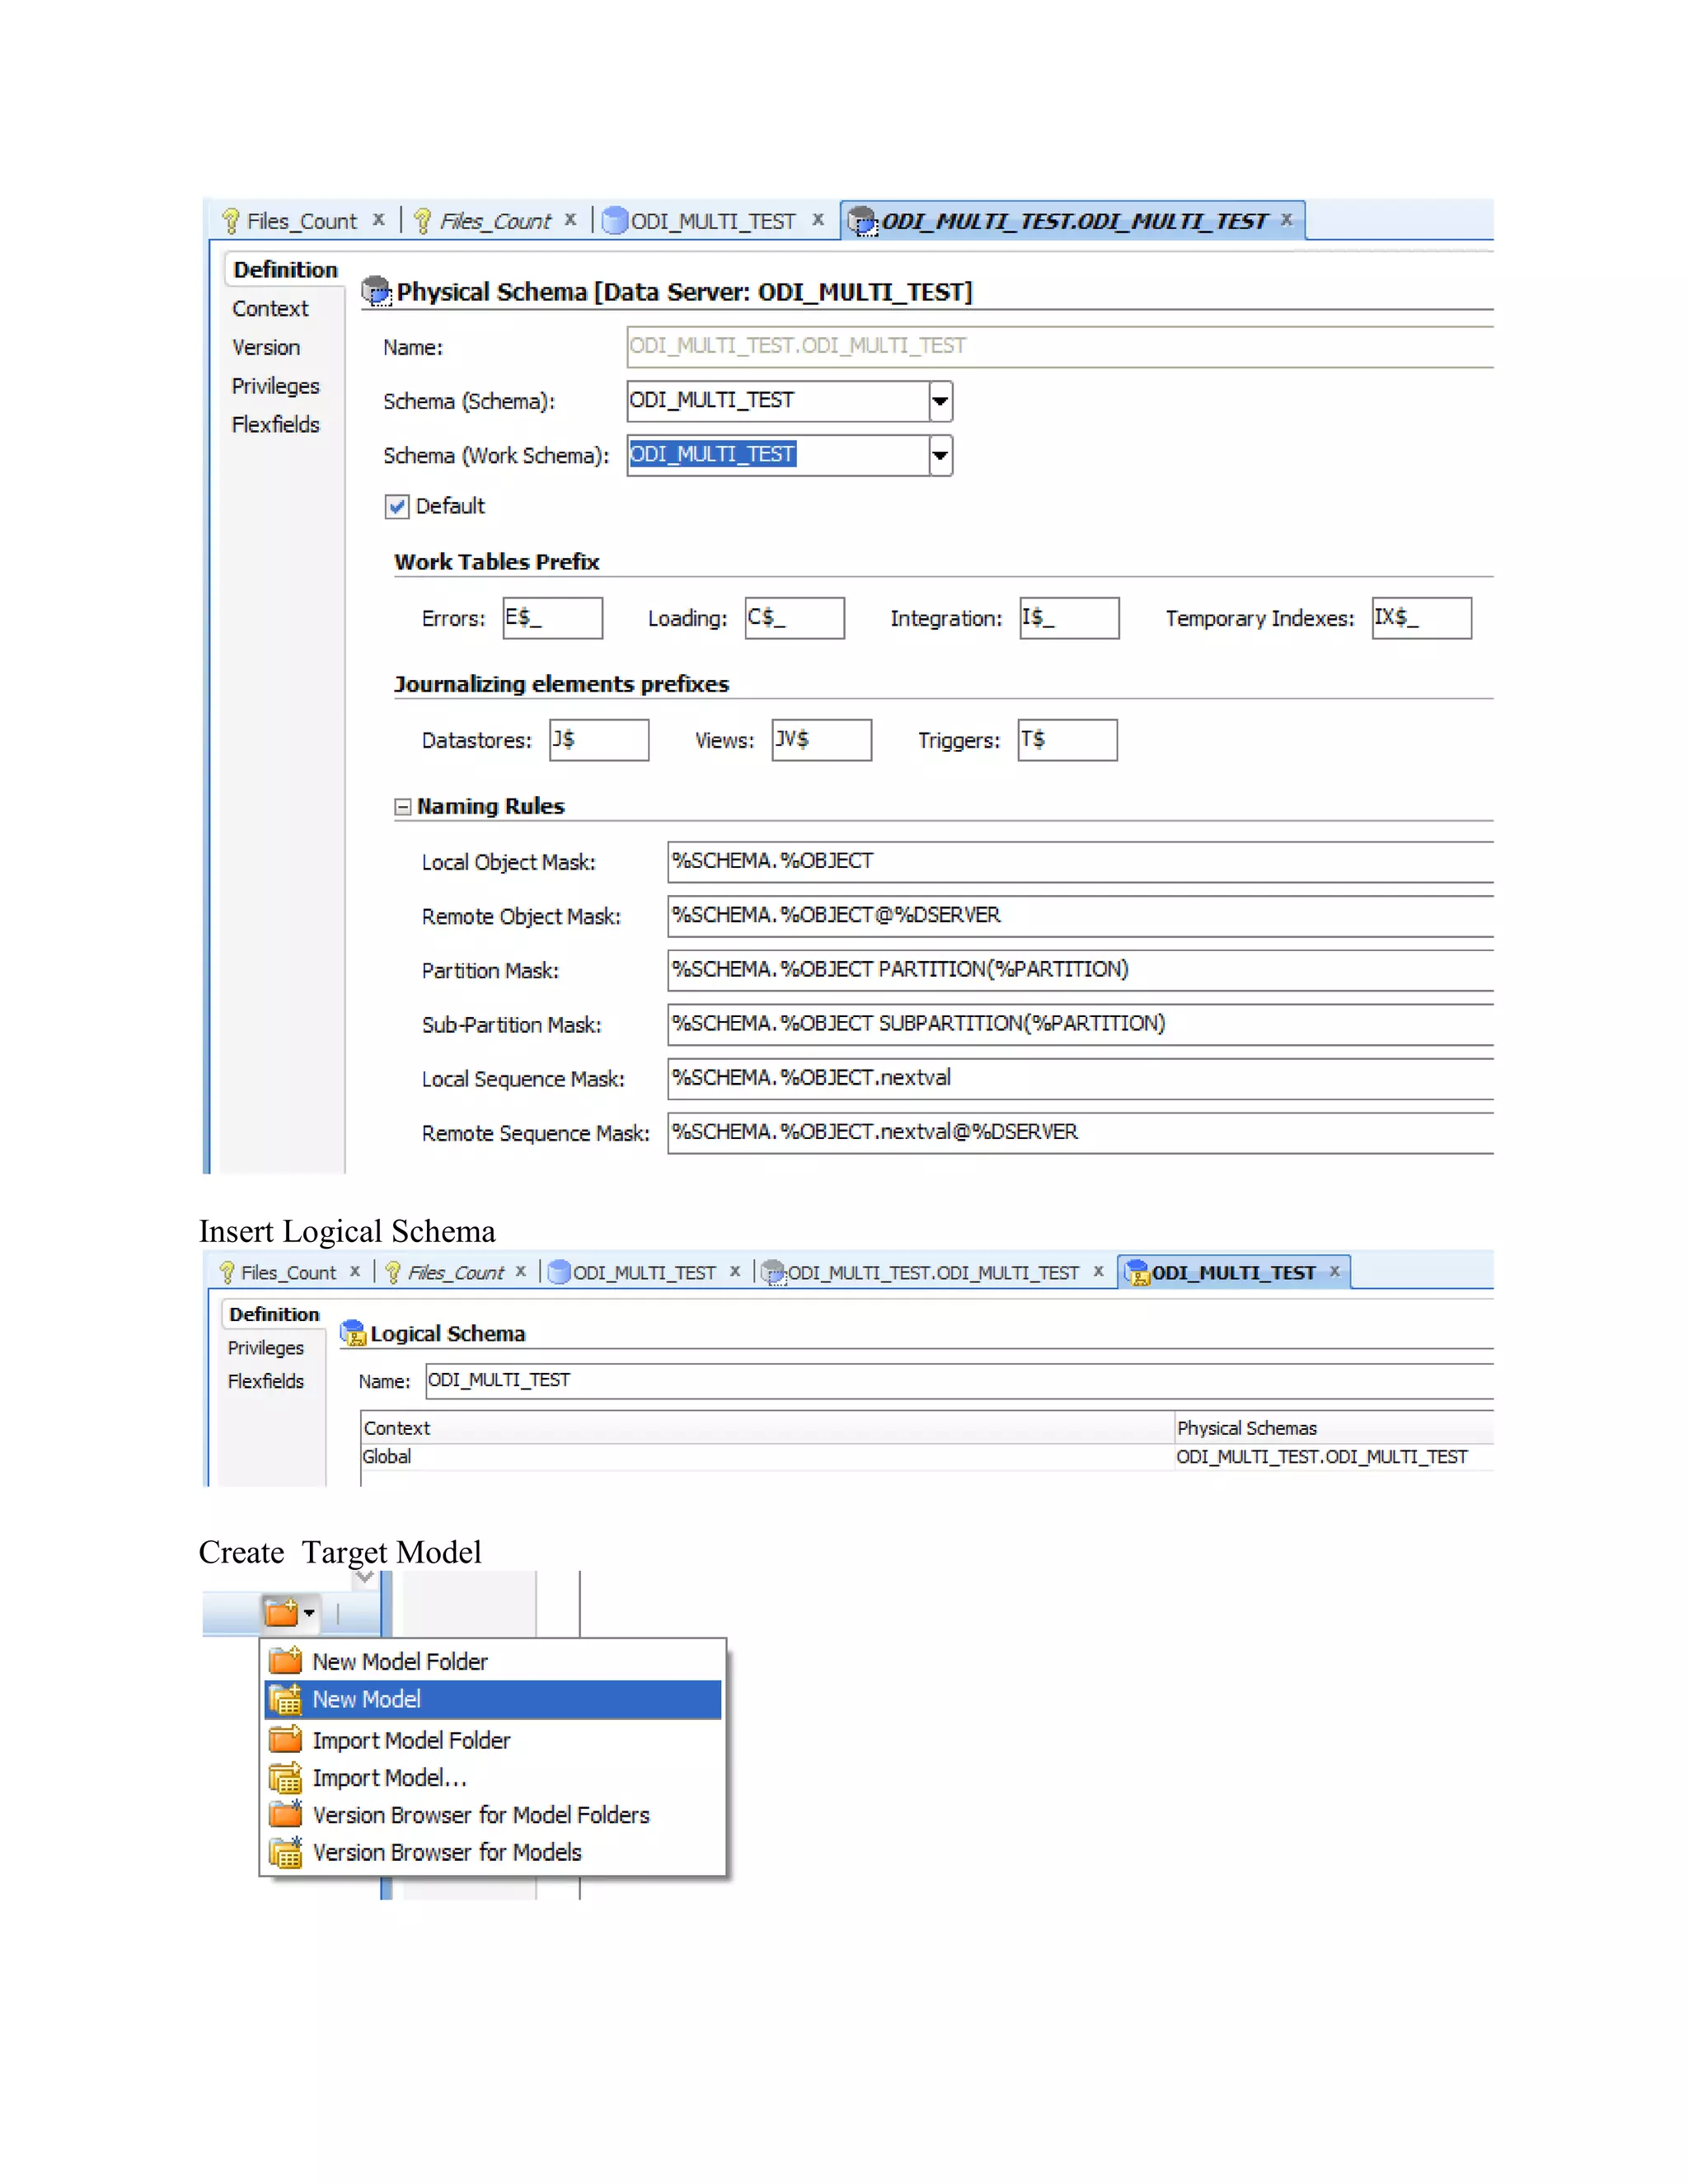Open Privileges section of Logical Schema
This screenshot has height=2184, width=1688.
266,1349
